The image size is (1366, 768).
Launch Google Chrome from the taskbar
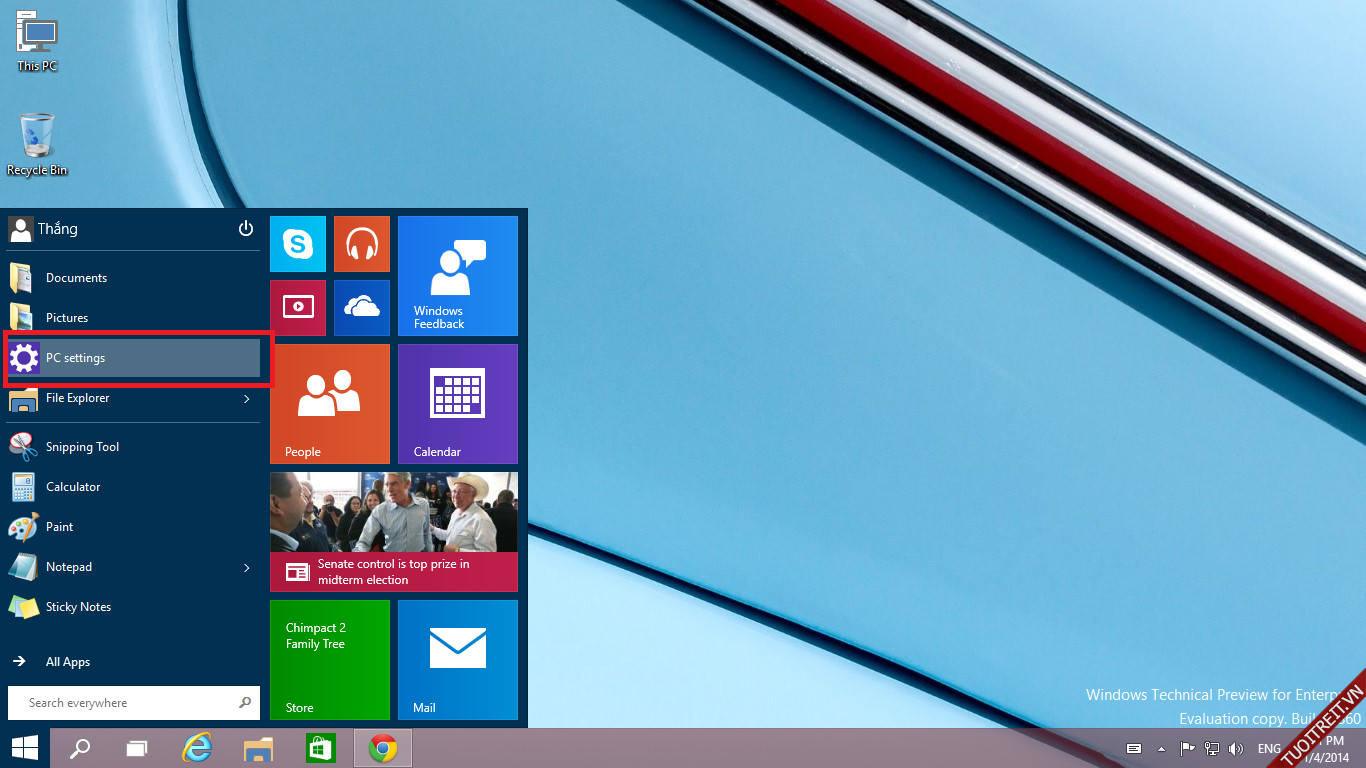pos(382,748)
